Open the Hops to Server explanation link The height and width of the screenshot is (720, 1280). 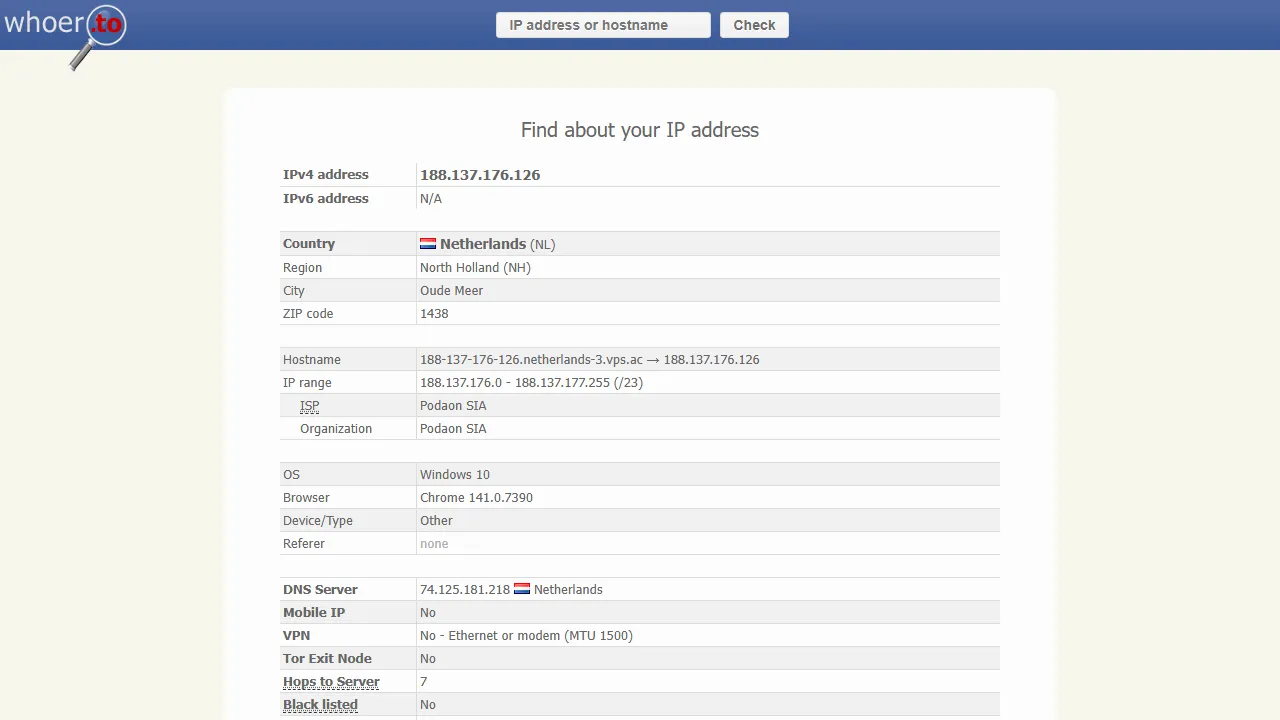tap(331, 682)
